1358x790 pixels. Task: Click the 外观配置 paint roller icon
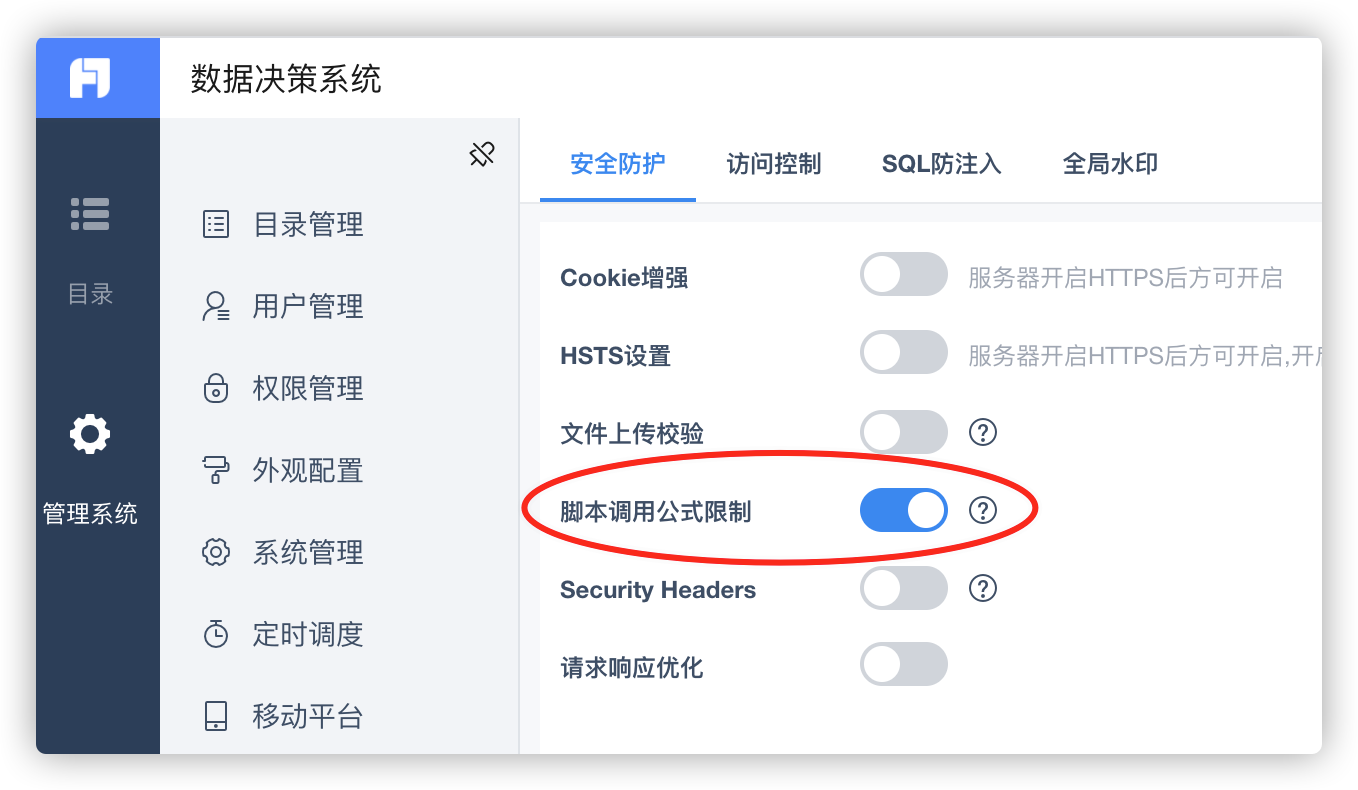click(x=216, y=470)
